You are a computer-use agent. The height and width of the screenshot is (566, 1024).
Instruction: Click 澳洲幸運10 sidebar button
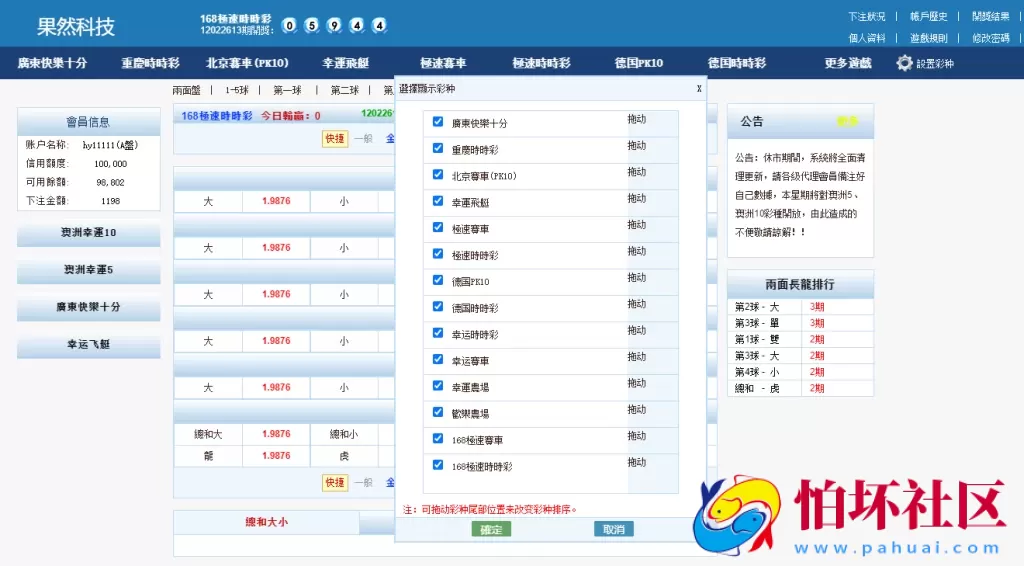click(88, 233)
